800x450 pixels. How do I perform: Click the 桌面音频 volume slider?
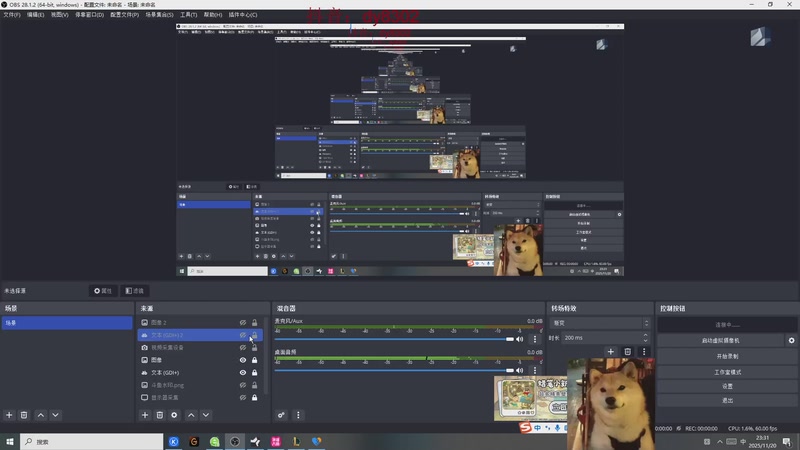tap(394, 370)
